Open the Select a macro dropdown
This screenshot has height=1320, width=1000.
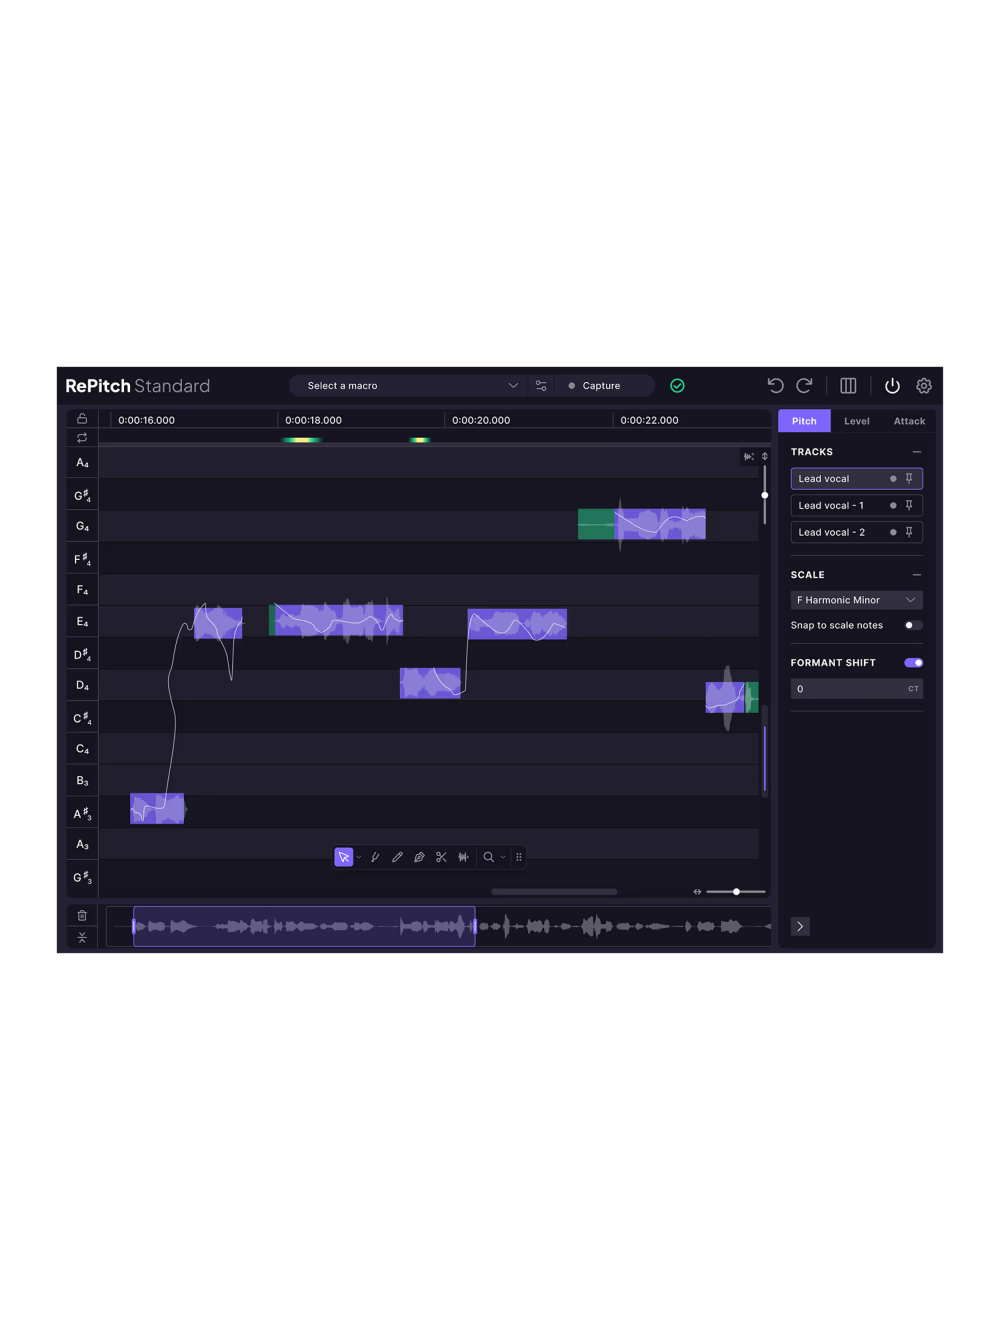click(410, 386)
